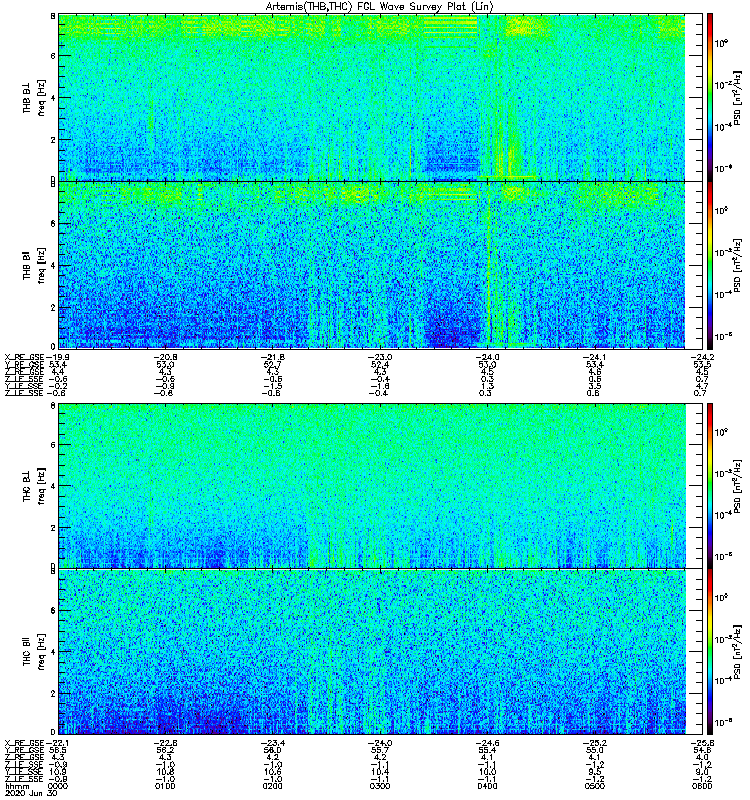Click the "THB B∥ freq [Hz]" y-axis label

tap(34, 265)
